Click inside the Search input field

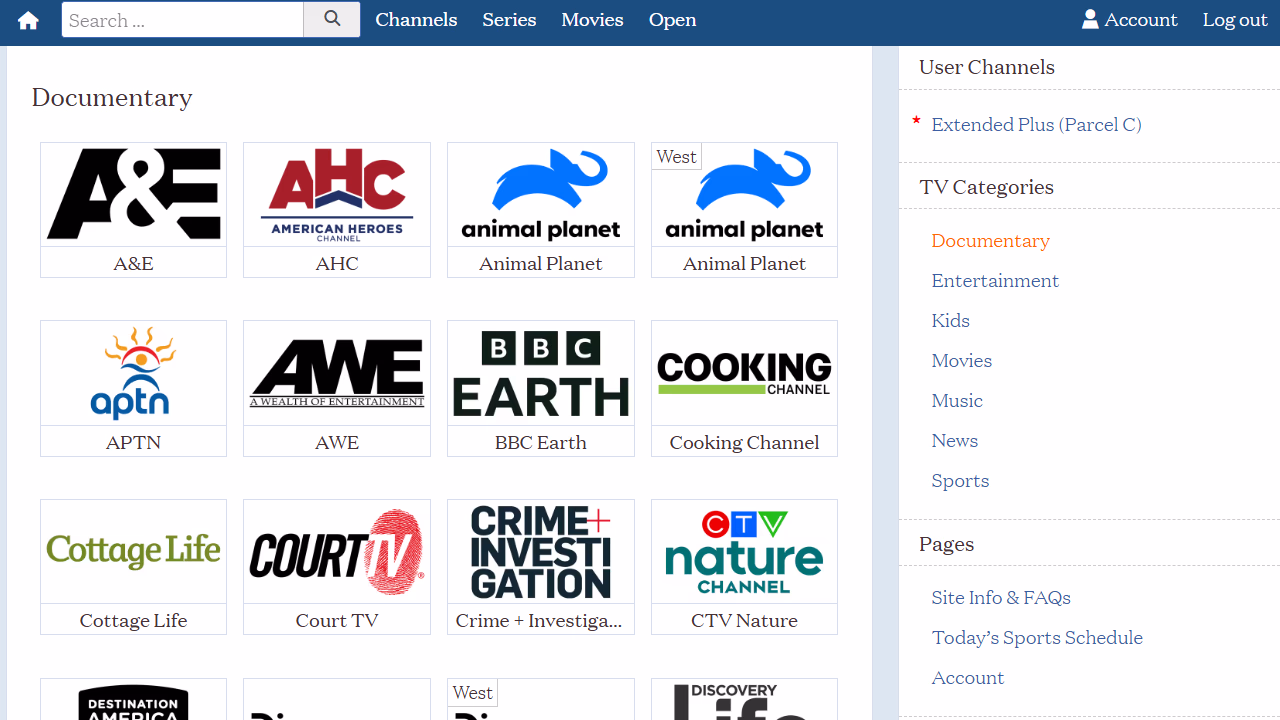[182, 20]
